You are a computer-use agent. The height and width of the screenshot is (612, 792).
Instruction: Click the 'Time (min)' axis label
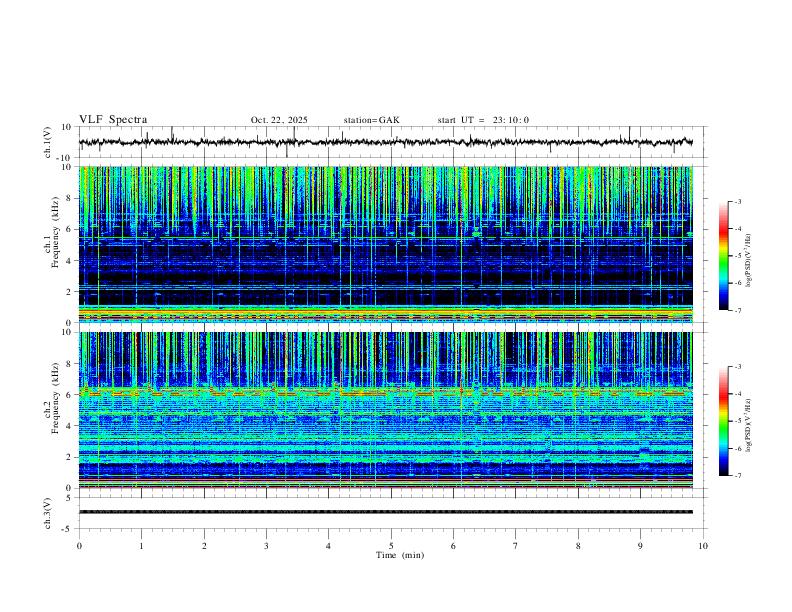[400, 555]
